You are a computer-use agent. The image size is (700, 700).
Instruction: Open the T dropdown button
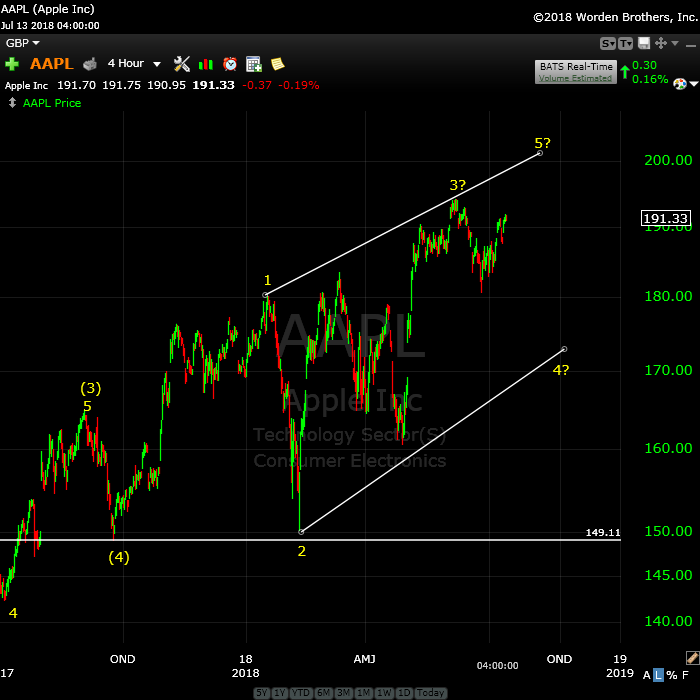(x=625, y=43)
